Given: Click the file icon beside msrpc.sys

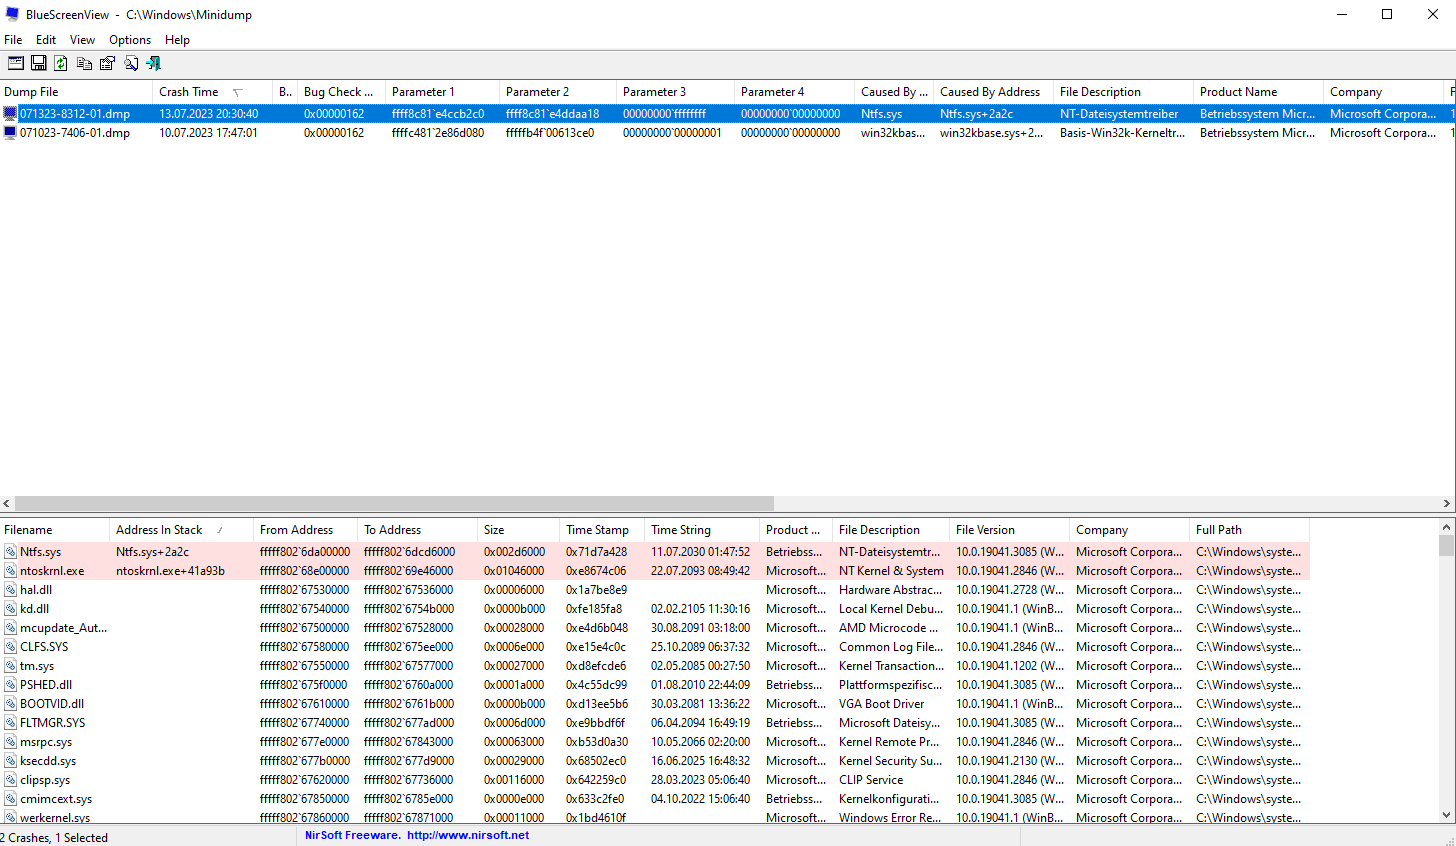Looking at the screenshot, I should tap(10, 742).
